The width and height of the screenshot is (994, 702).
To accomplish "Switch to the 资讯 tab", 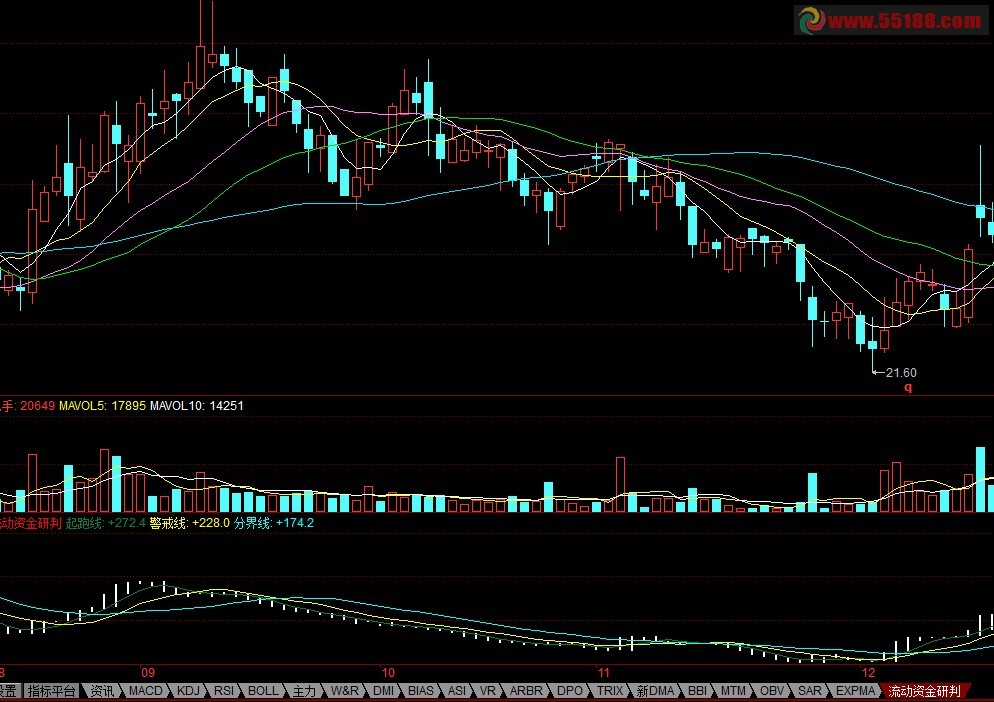I will pyautogui.click(x=102, y=691).
